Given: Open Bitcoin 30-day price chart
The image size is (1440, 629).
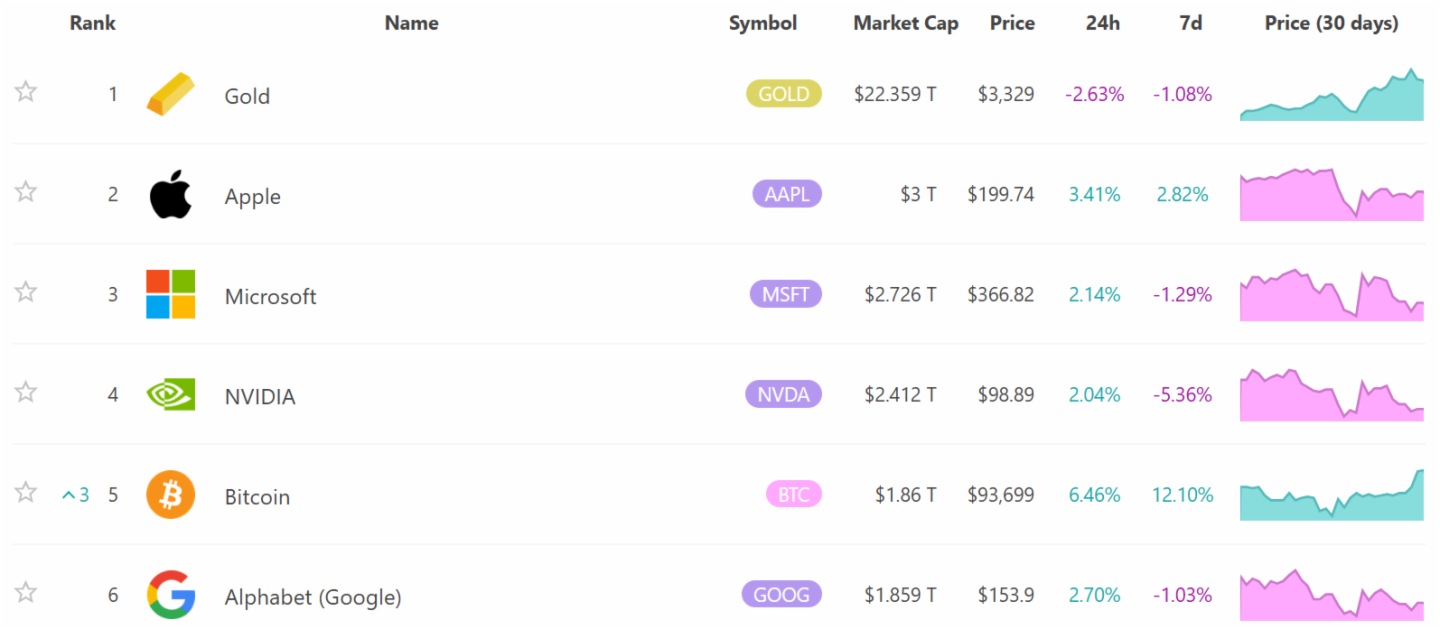Looking at the screenshot, I should [1331, 495].
